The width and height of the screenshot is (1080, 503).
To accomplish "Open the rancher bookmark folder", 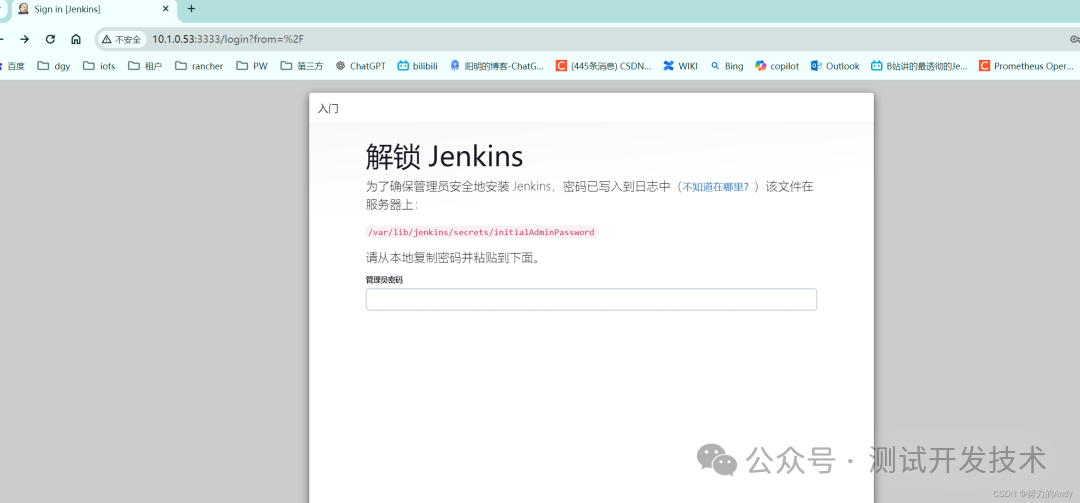I will pos(199,66).
